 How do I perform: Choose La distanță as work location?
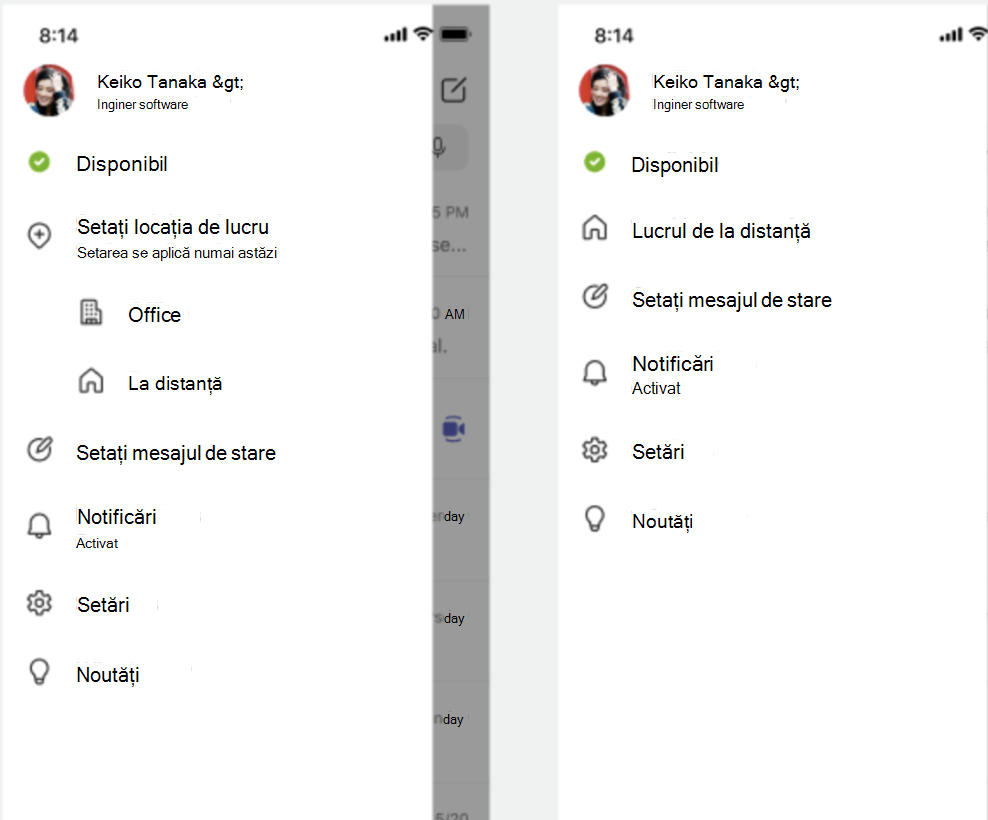point(175,383)
